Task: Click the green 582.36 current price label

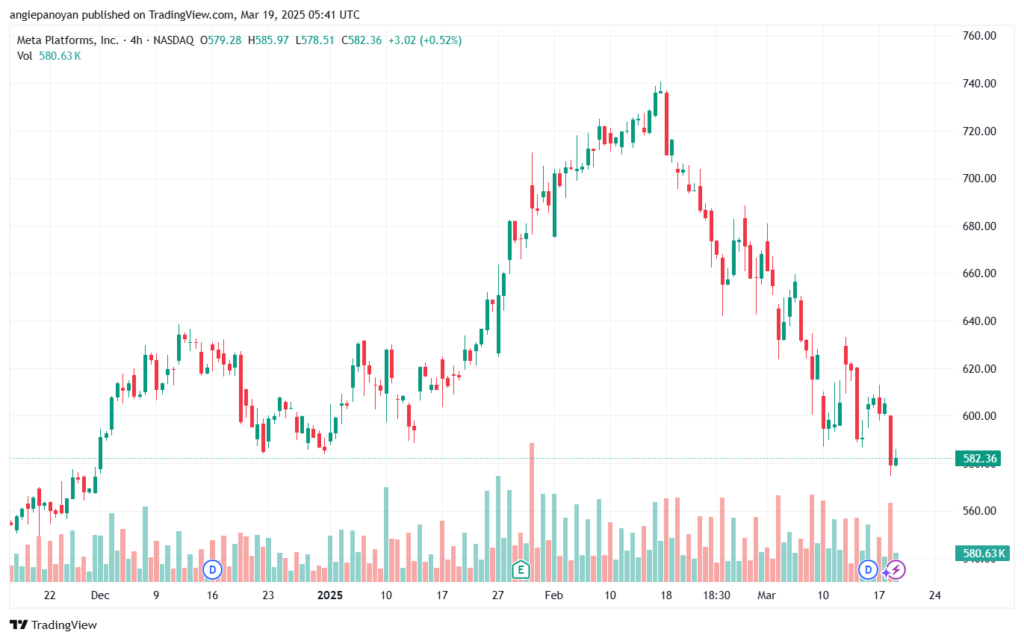Action: pos(979,458)
